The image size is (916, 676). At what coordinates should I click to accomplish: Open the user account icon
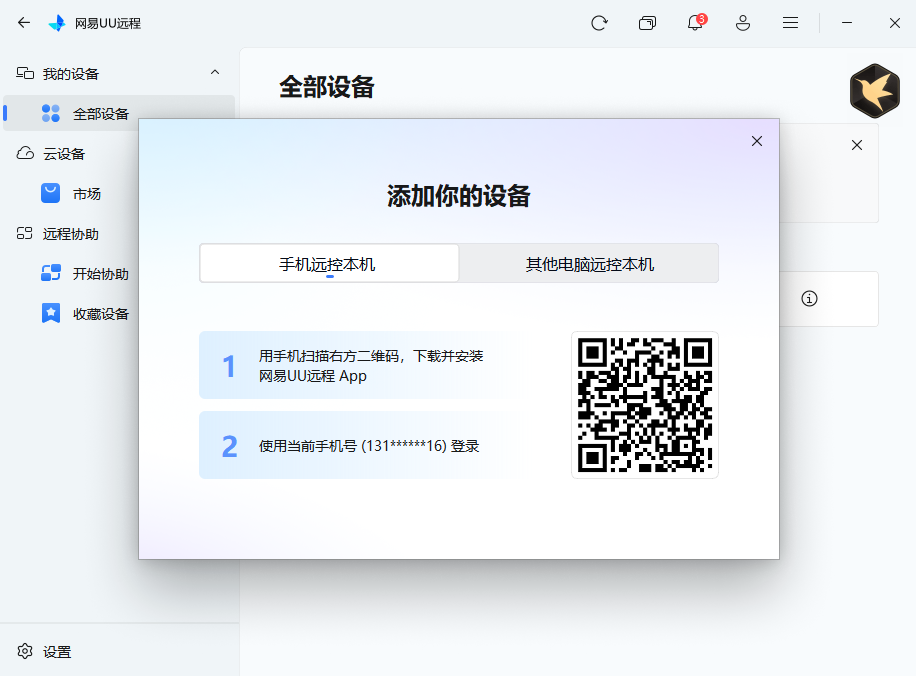click(x=742, y=23)
